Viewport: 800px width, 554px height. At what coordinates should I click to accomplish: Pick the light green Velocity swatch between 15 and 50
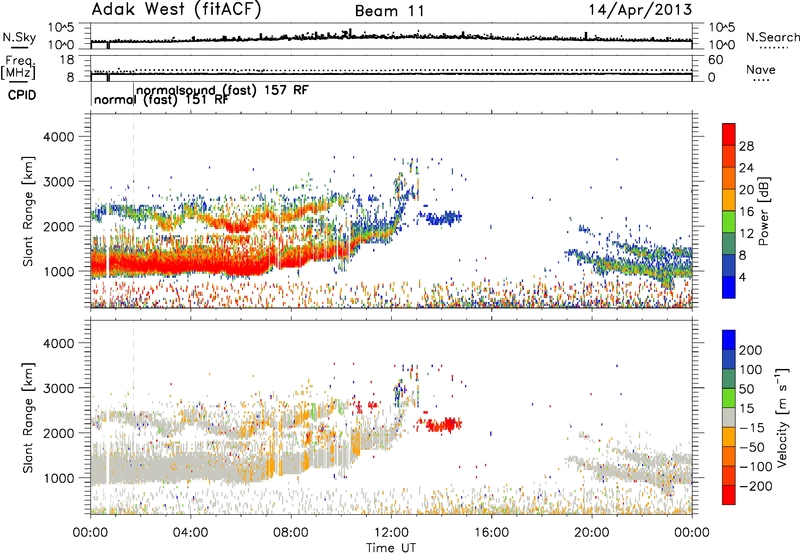729,398
